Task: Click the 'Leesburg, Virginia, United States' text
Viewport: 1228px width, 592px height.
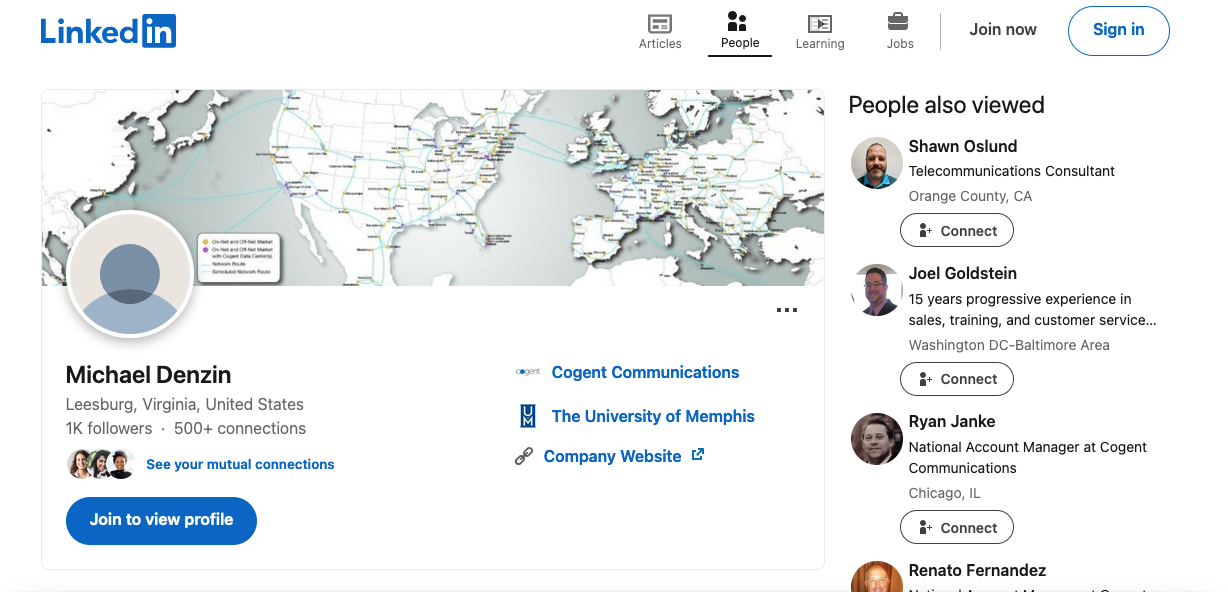Action: (185, 405)
